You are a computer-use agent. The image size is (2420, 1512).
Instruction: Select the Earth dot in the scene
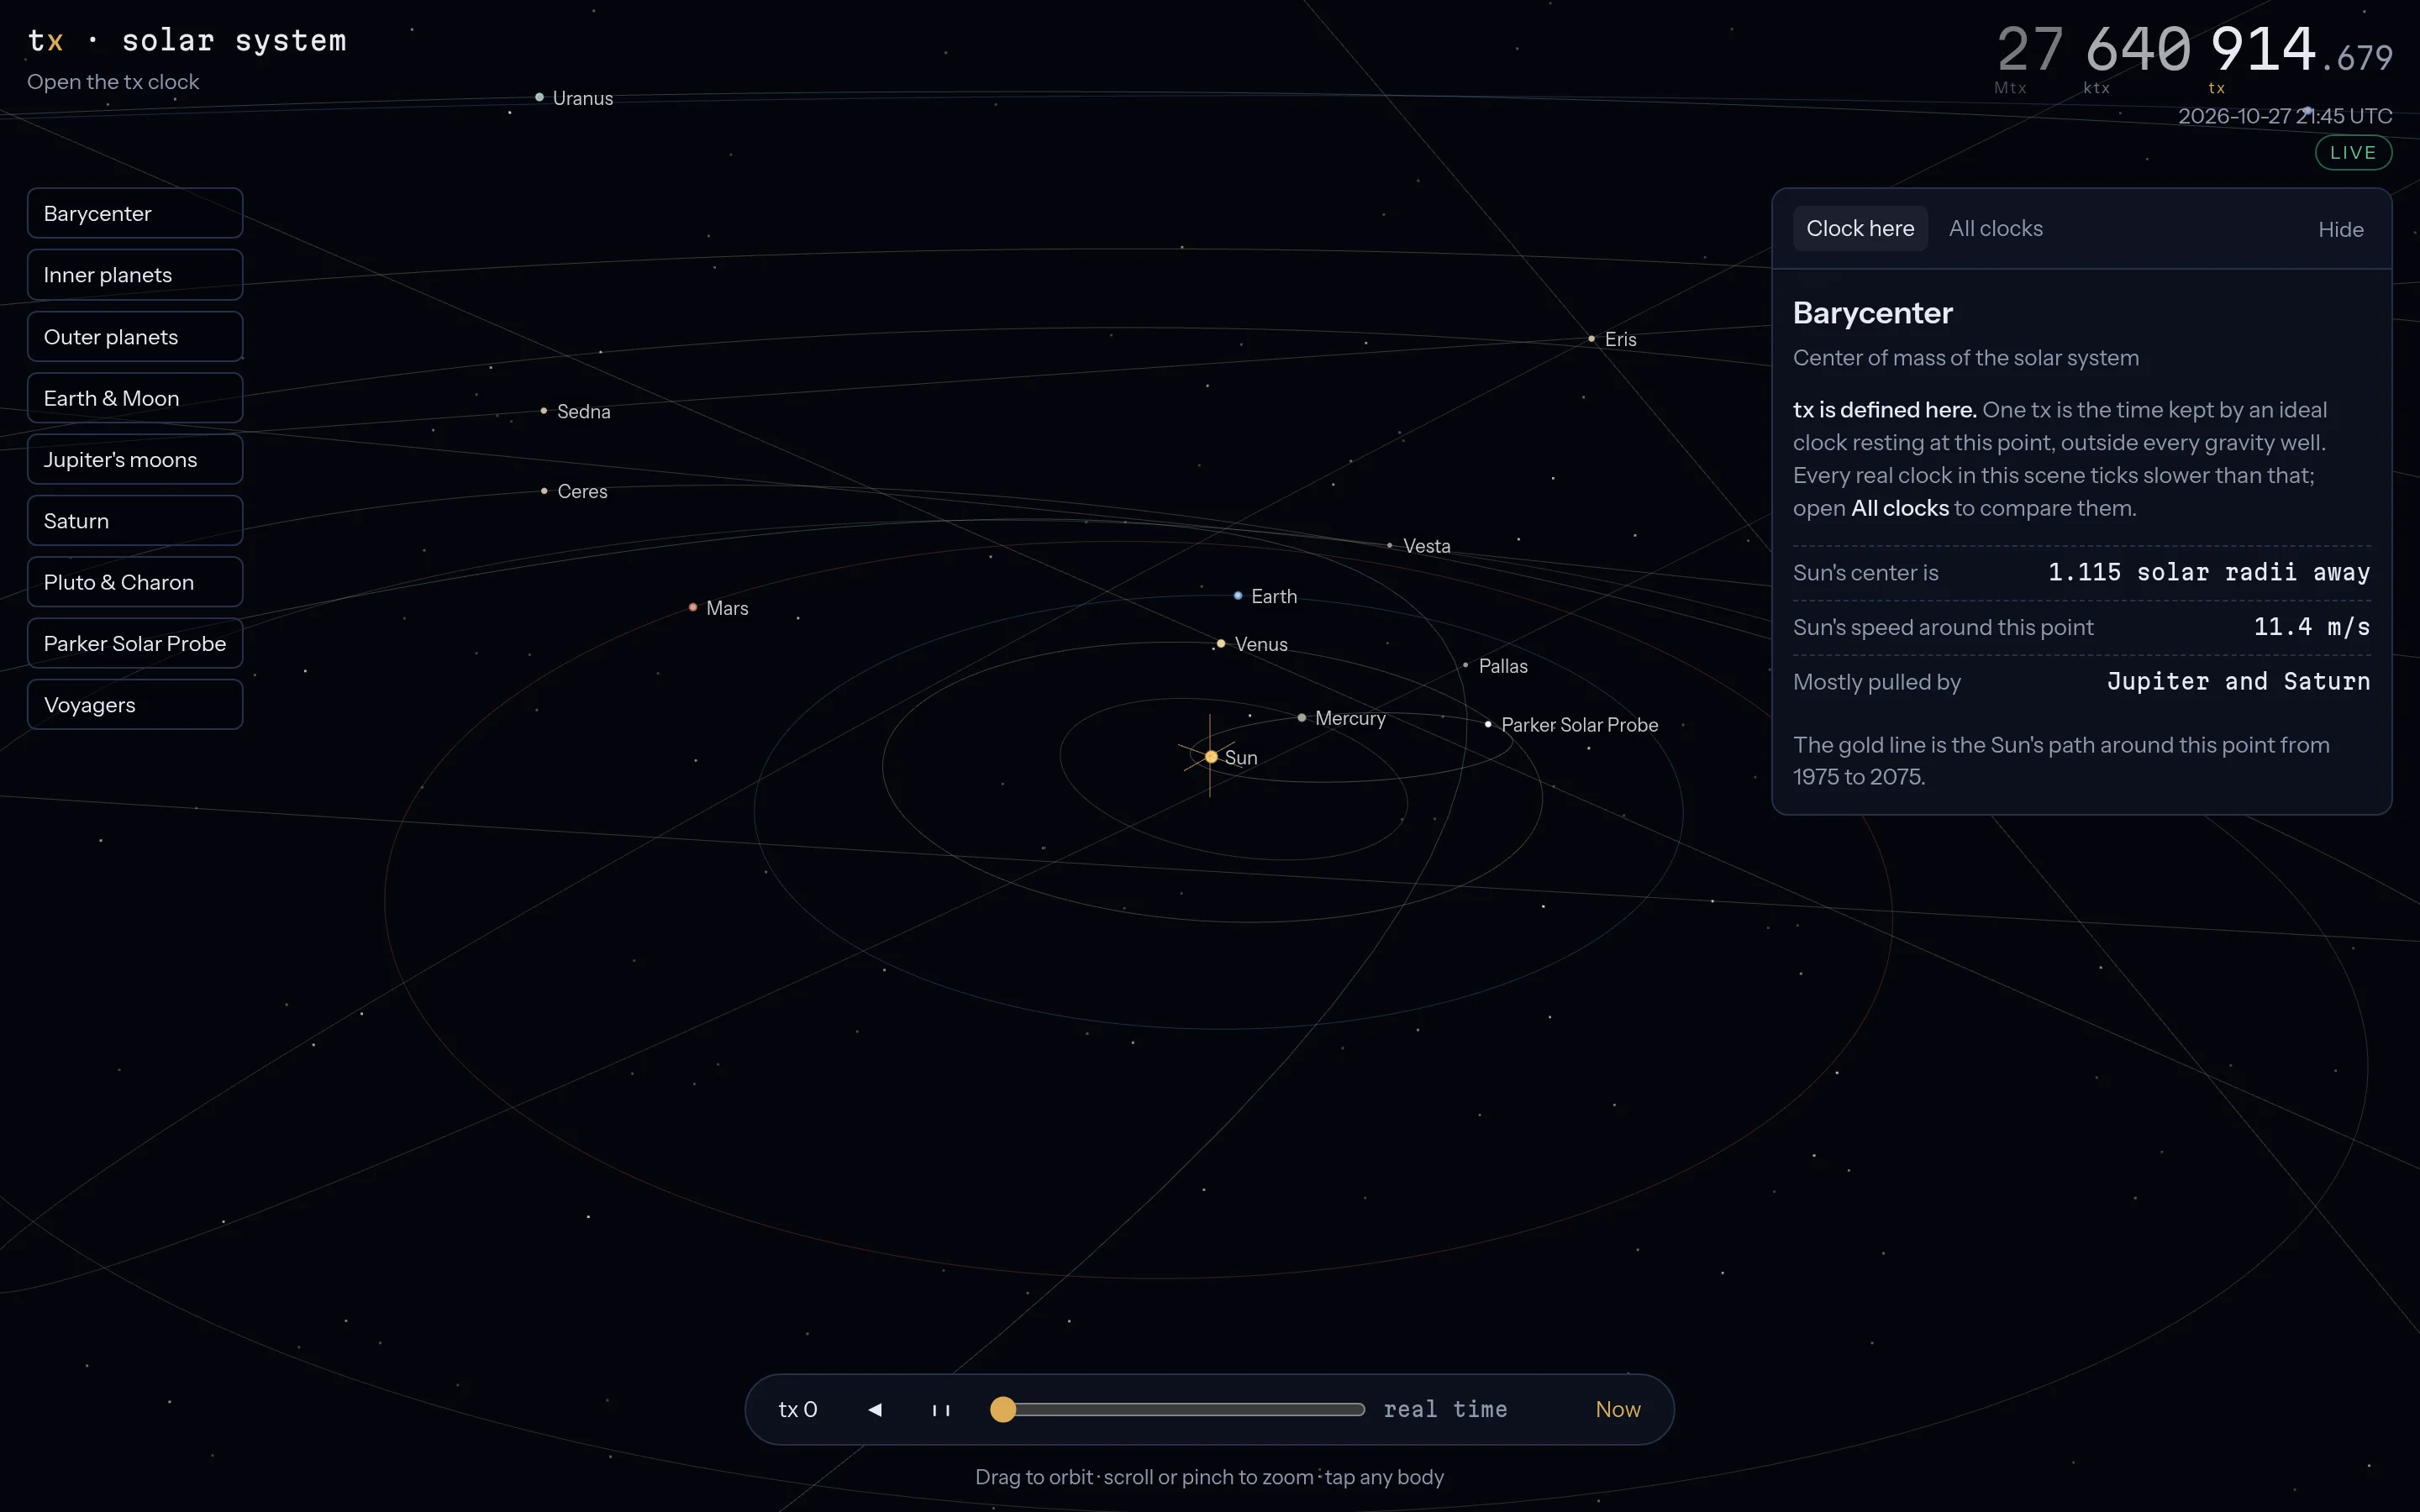click(x=1238, y=596)
